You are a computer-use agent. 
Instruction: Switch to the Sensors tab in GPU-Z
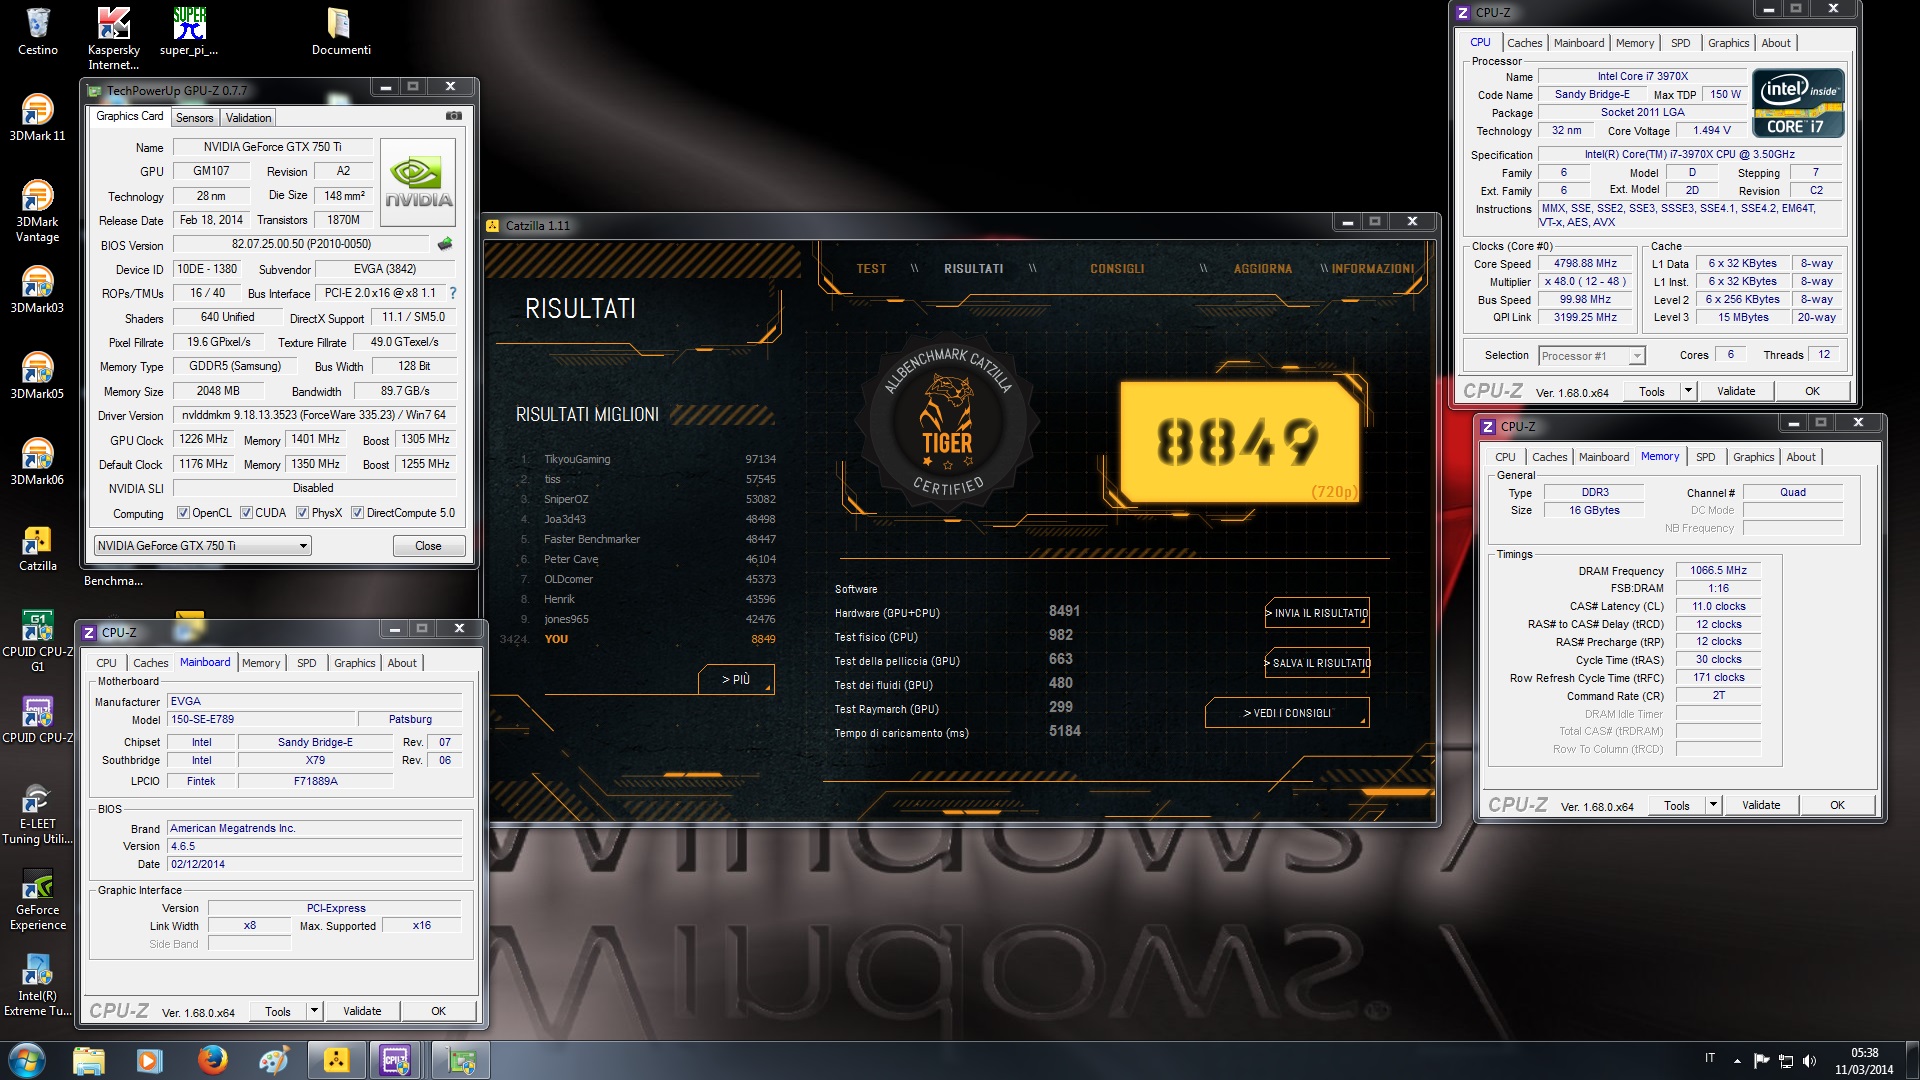(194, 118)
